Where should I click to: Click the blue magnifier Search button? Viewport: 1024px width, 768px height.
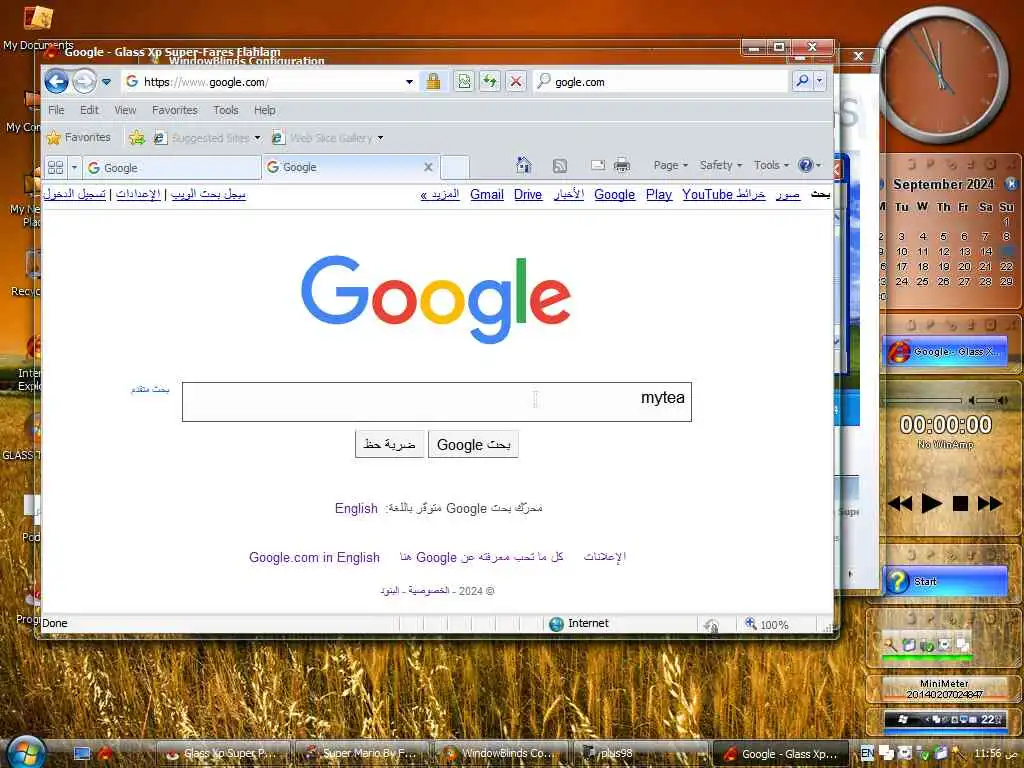[x=802, y=81]
